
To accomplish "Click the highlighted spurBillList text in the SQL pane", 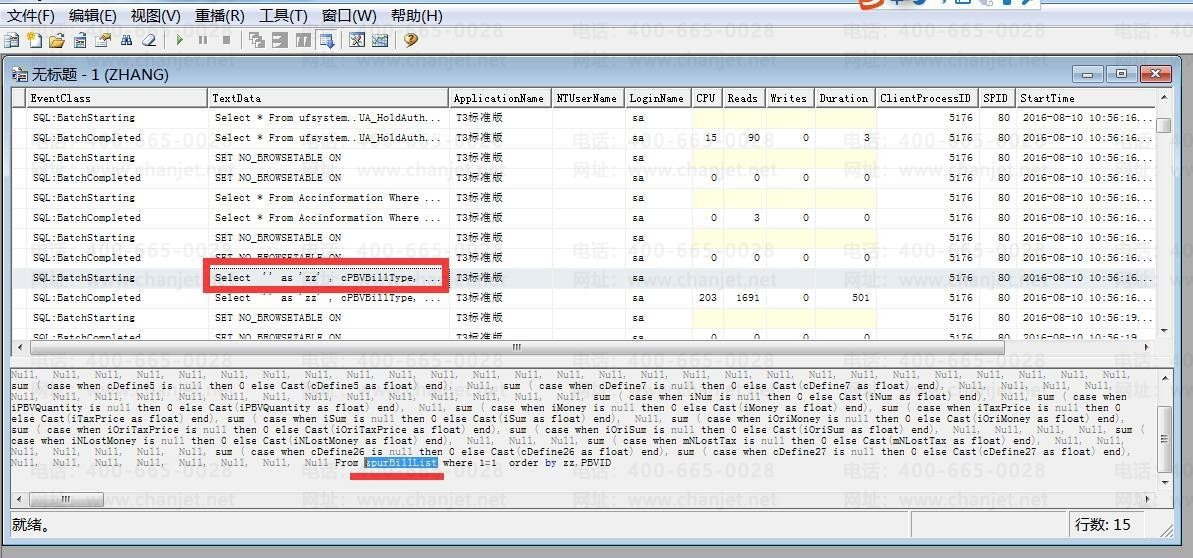I will (400, 463).
